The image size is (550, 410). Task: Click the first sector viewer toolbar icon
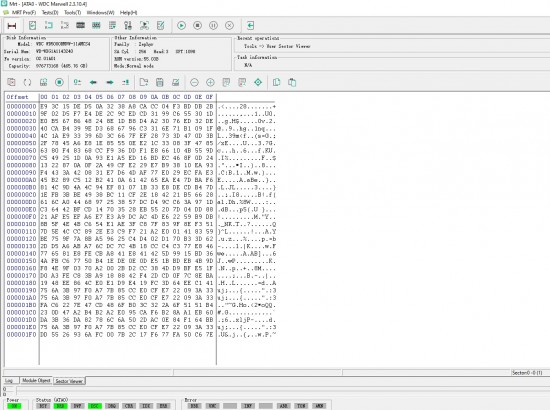[11, 82]
